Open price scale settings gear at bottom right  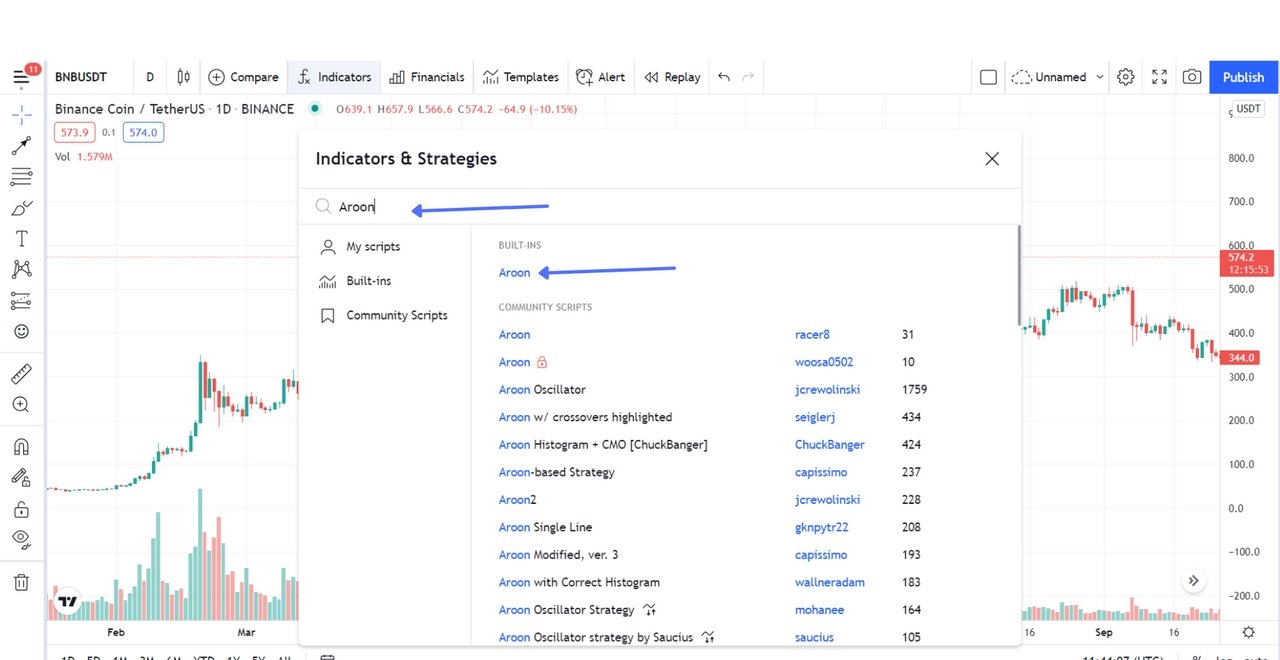pos(1249,632)
